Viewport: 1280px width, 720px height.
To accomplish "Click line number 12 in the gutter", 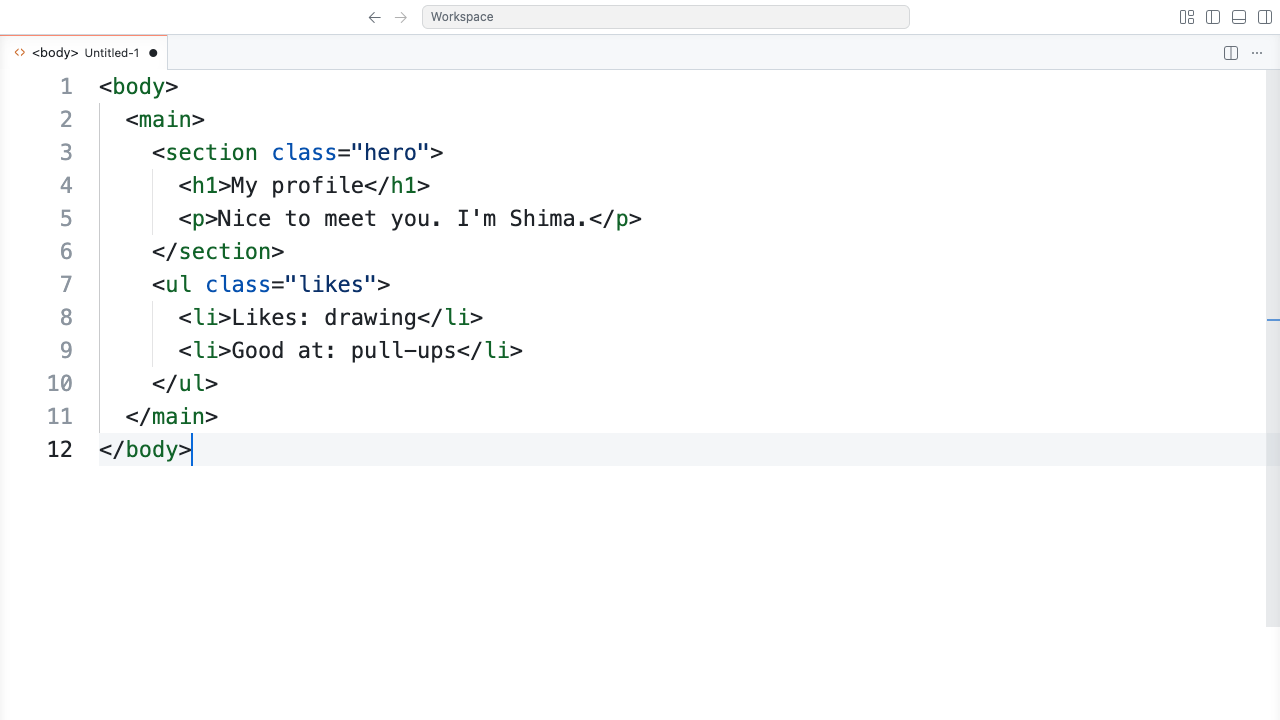I will click(60, 450).
